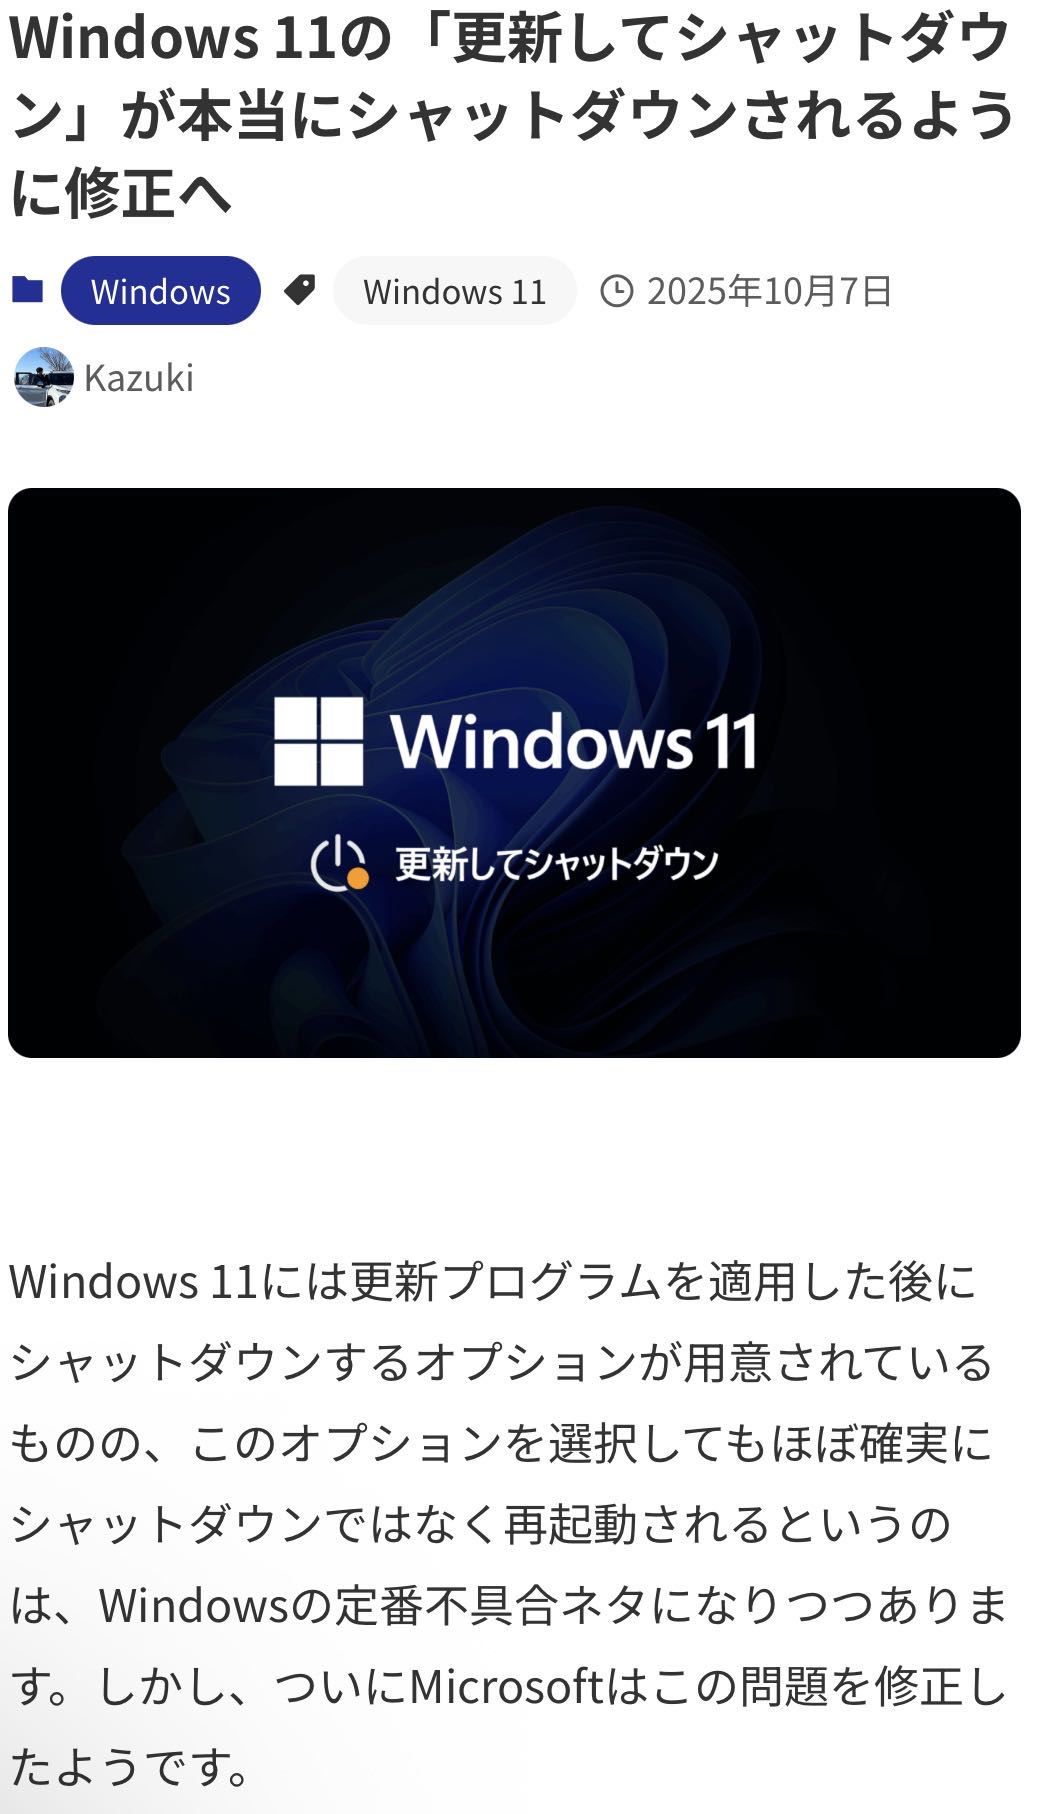Click the four-pane Windows logo in banner
Viewport: 1045px width, 1814px height.
click(319, 741)
